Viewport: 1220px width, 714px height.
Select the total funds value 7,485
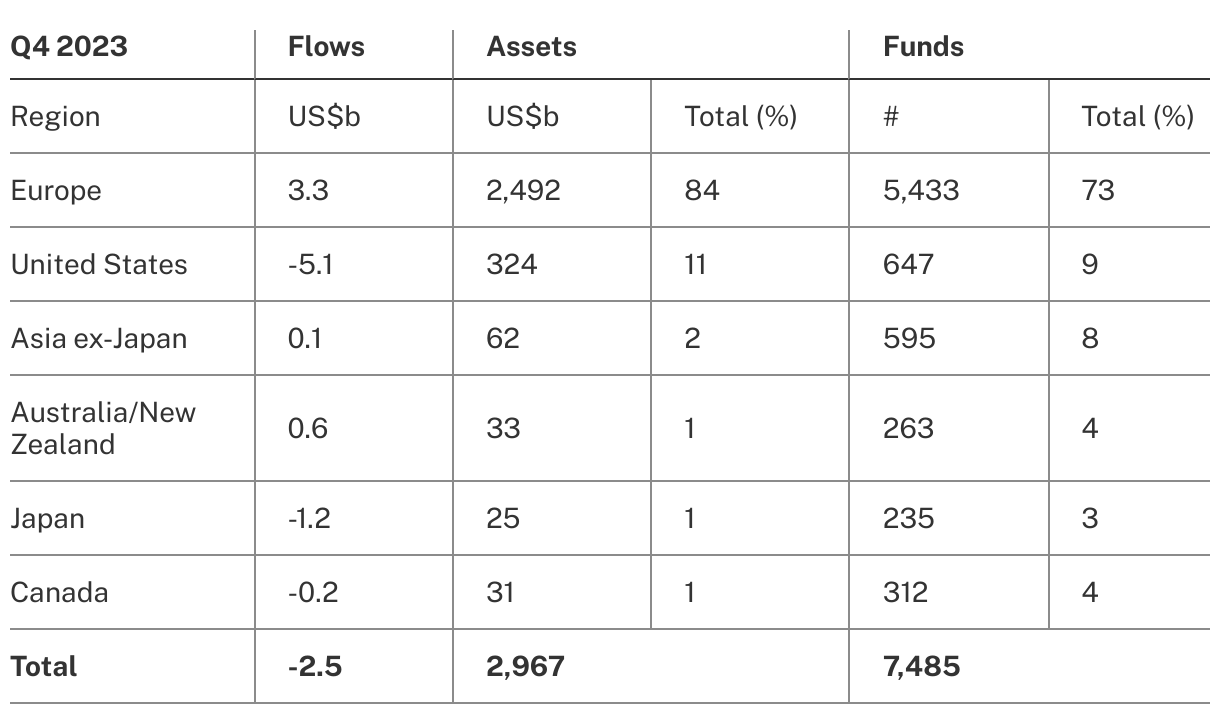pyautogui.click(x=921, y=666)
